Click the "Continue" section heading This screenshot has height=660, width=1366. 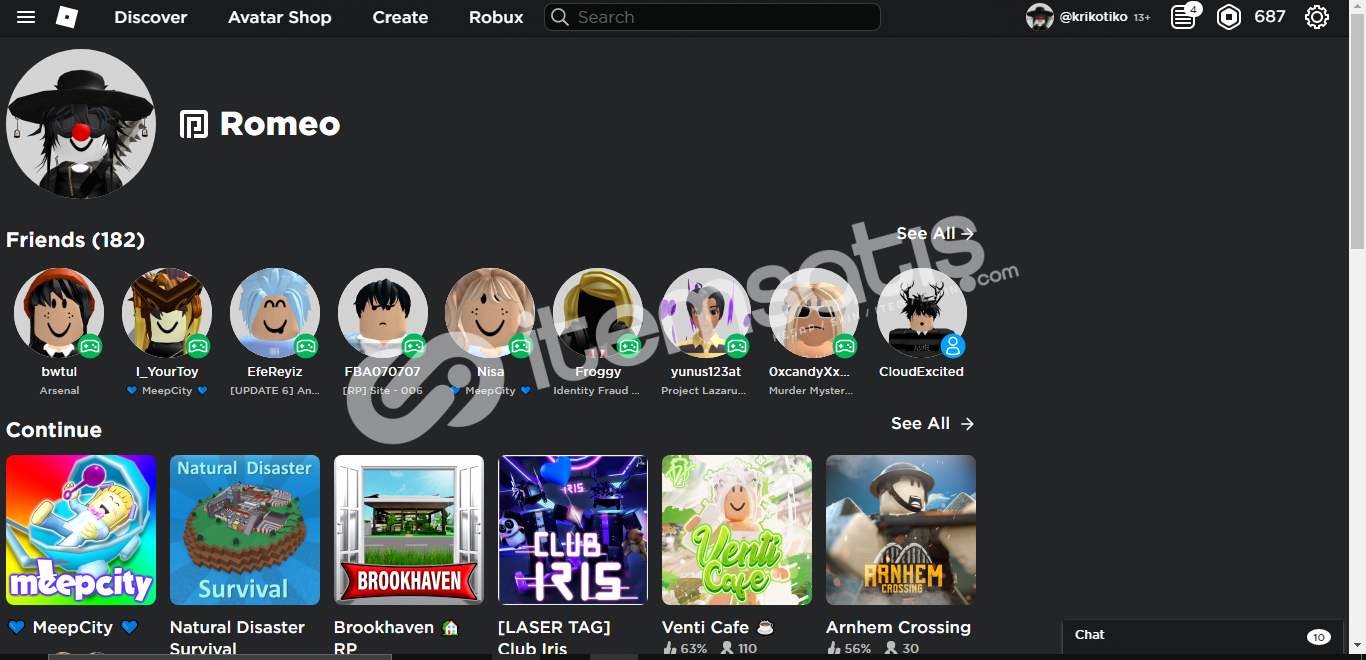(54, 430)
